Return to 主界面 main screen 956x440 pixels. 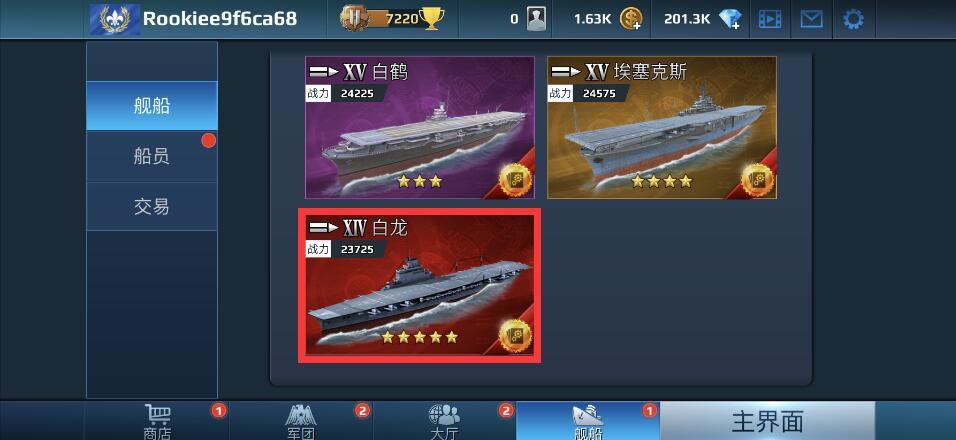click(x=768, y=421)
